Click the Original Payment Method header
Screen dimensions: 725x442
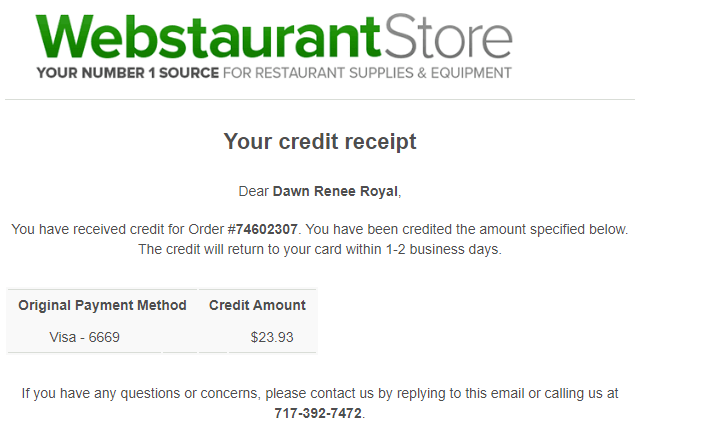[102, 305]
